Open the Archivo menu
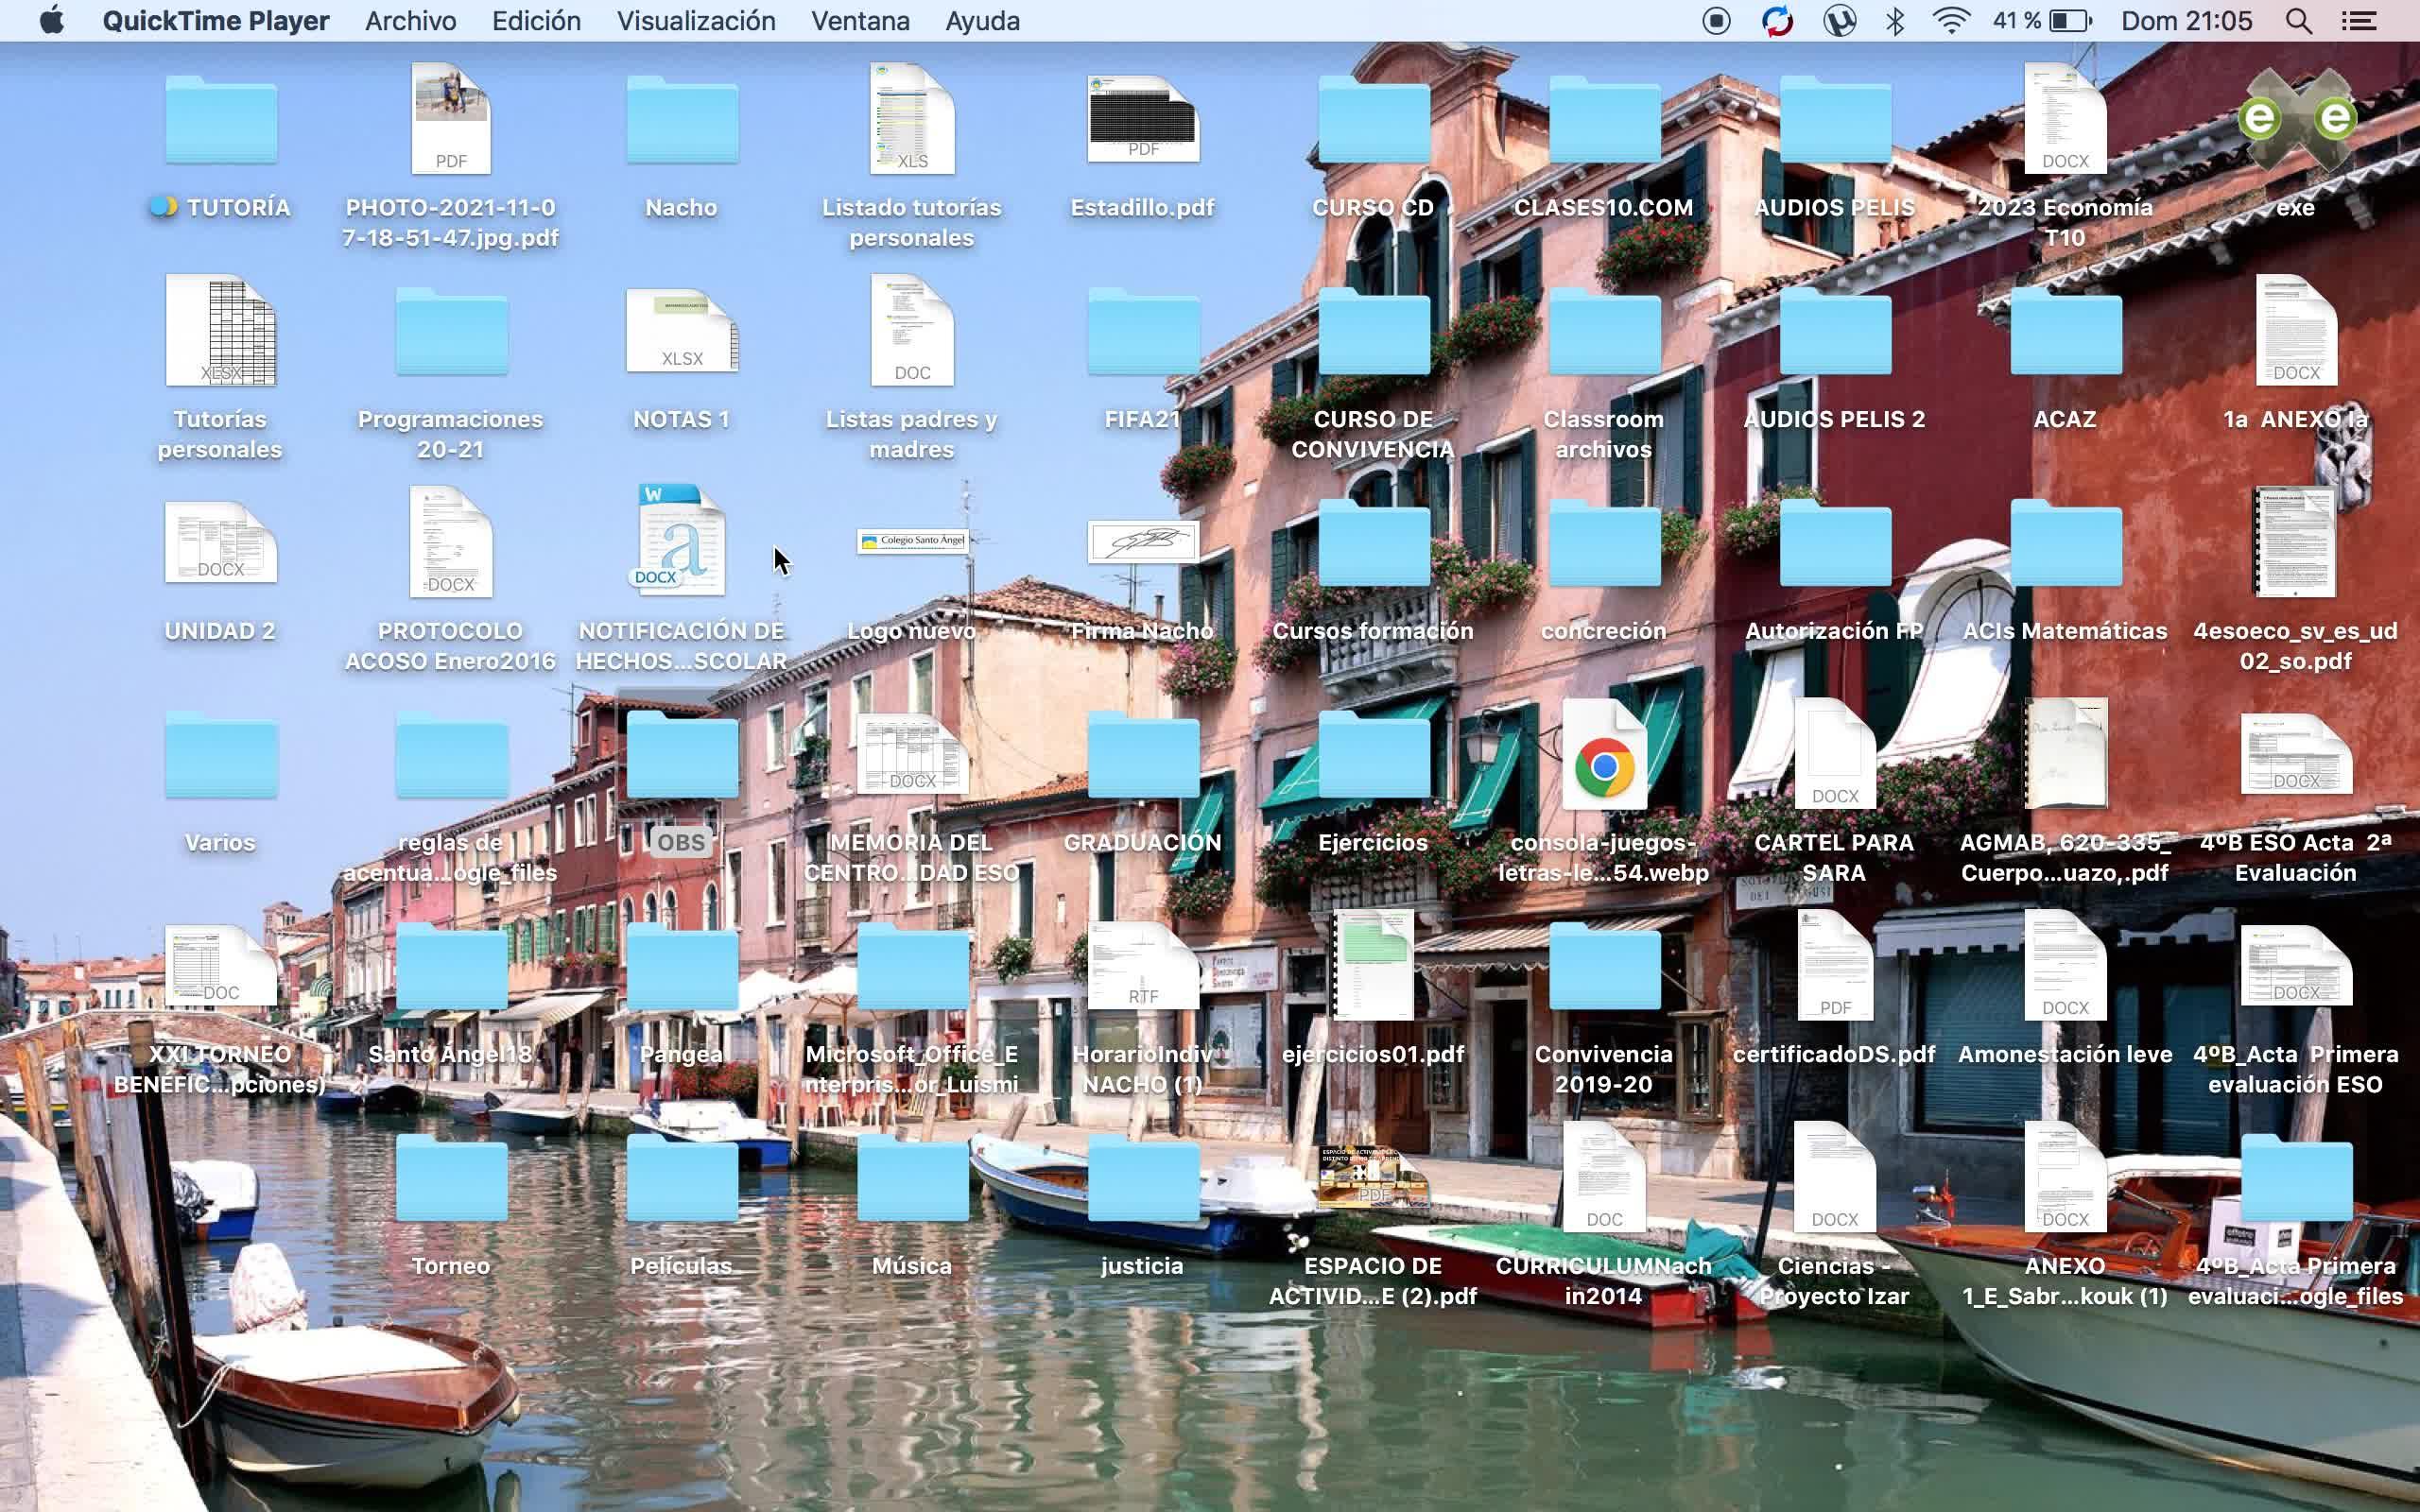 [x=410, y=21]
